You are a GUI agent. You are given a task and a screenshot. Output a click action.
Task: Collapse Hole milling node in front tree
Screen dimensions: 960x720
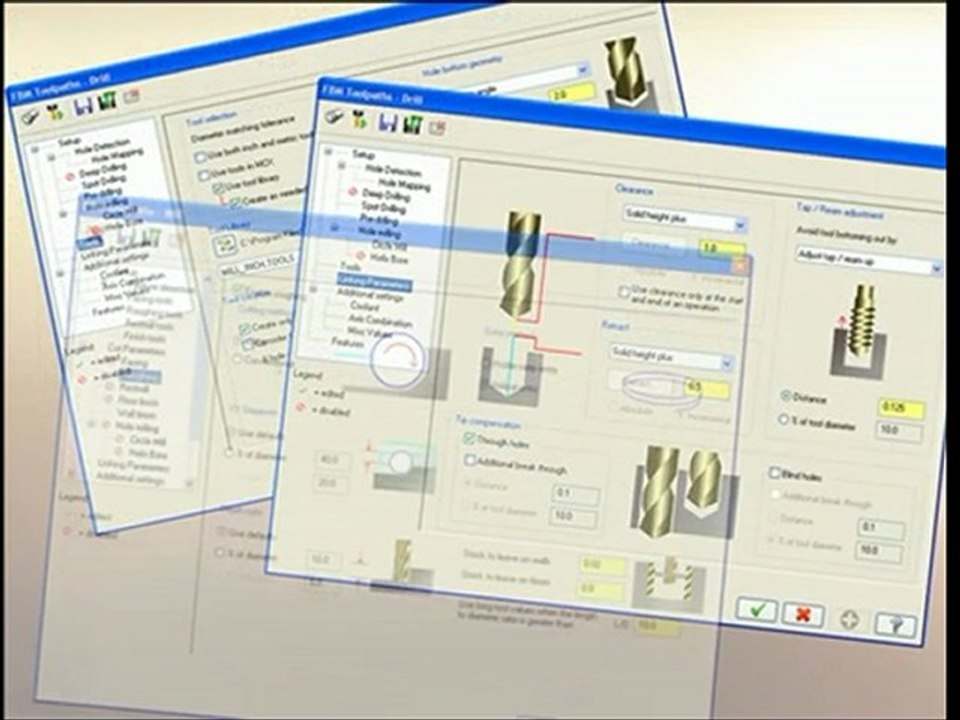[335, 228]
